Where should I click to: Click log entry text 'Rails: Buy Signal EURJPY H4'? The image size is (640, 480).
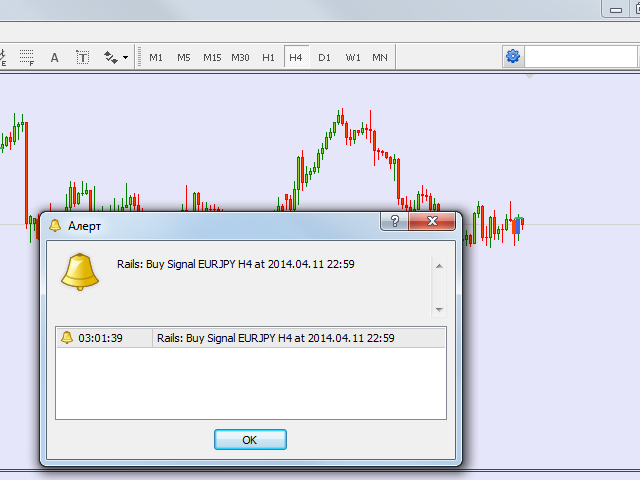(x=224, y=338)
